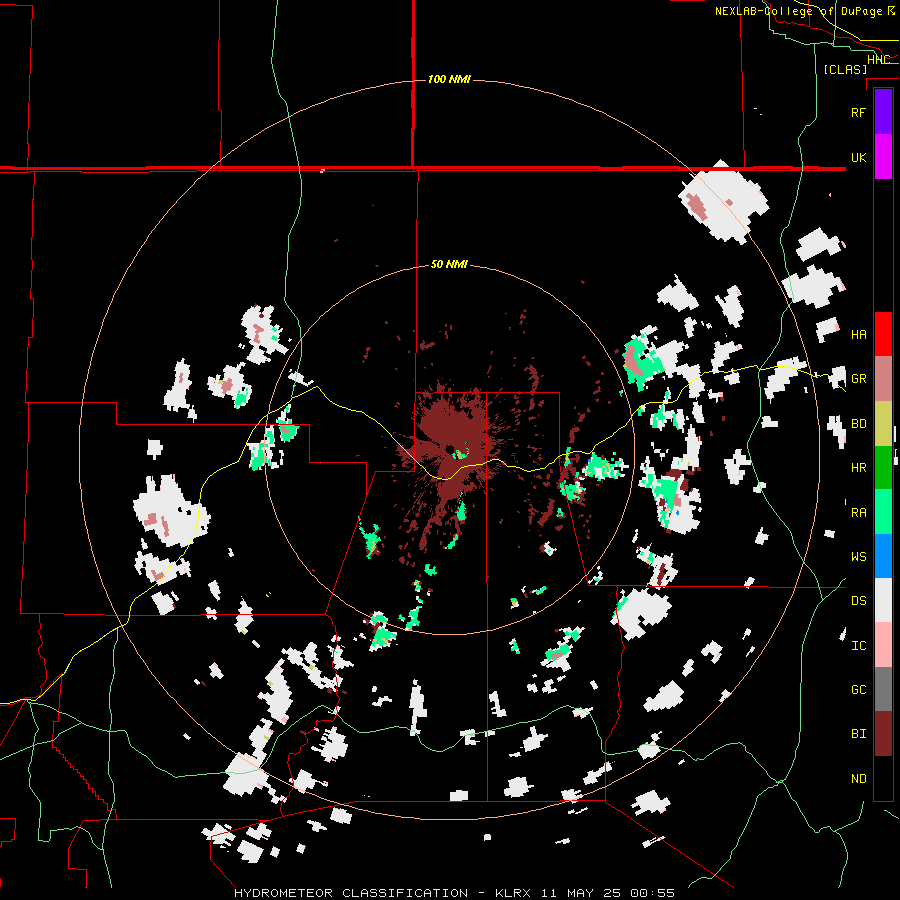
Task: Click the BD legend label
Action: tap(858, 424)
